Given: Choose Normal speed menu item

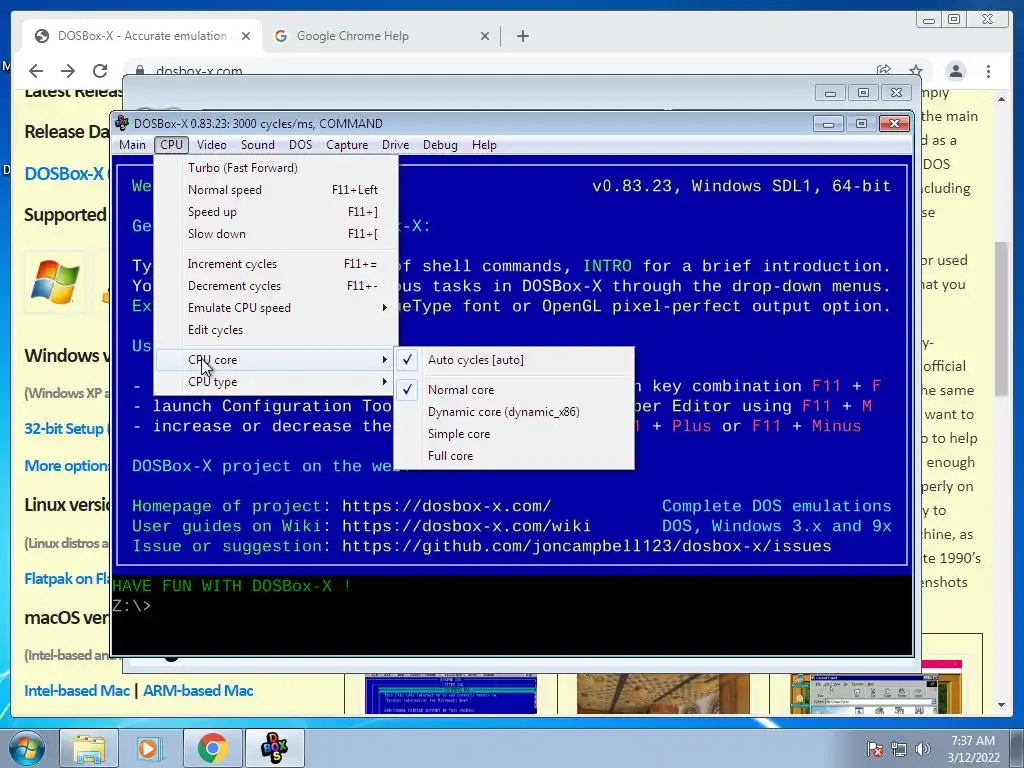Looking at the screenshot, I should pyautogui.click(x=276, y=190).
